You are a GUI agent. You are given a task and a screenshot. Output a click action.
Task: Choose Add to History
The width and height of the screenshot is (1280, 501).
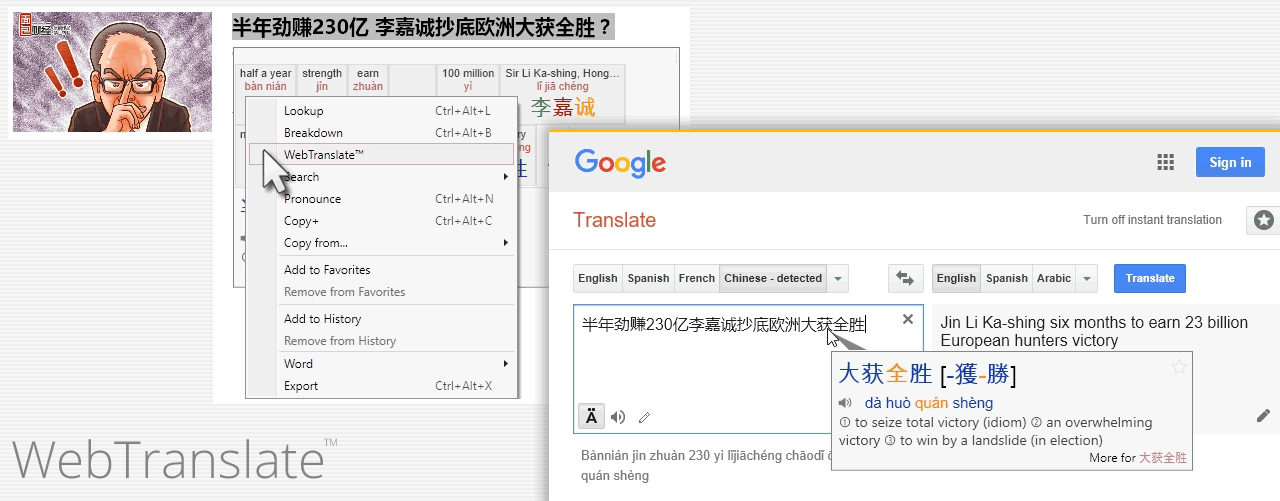coord(381,319)
